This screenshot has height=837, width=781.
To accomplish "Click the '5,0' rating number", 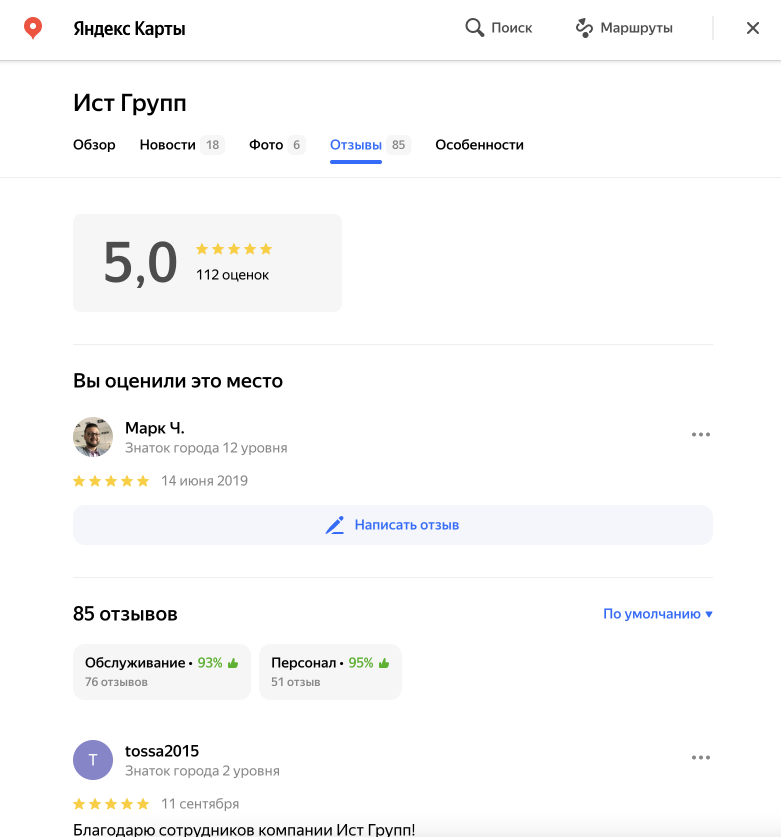I will pos(140,263).
